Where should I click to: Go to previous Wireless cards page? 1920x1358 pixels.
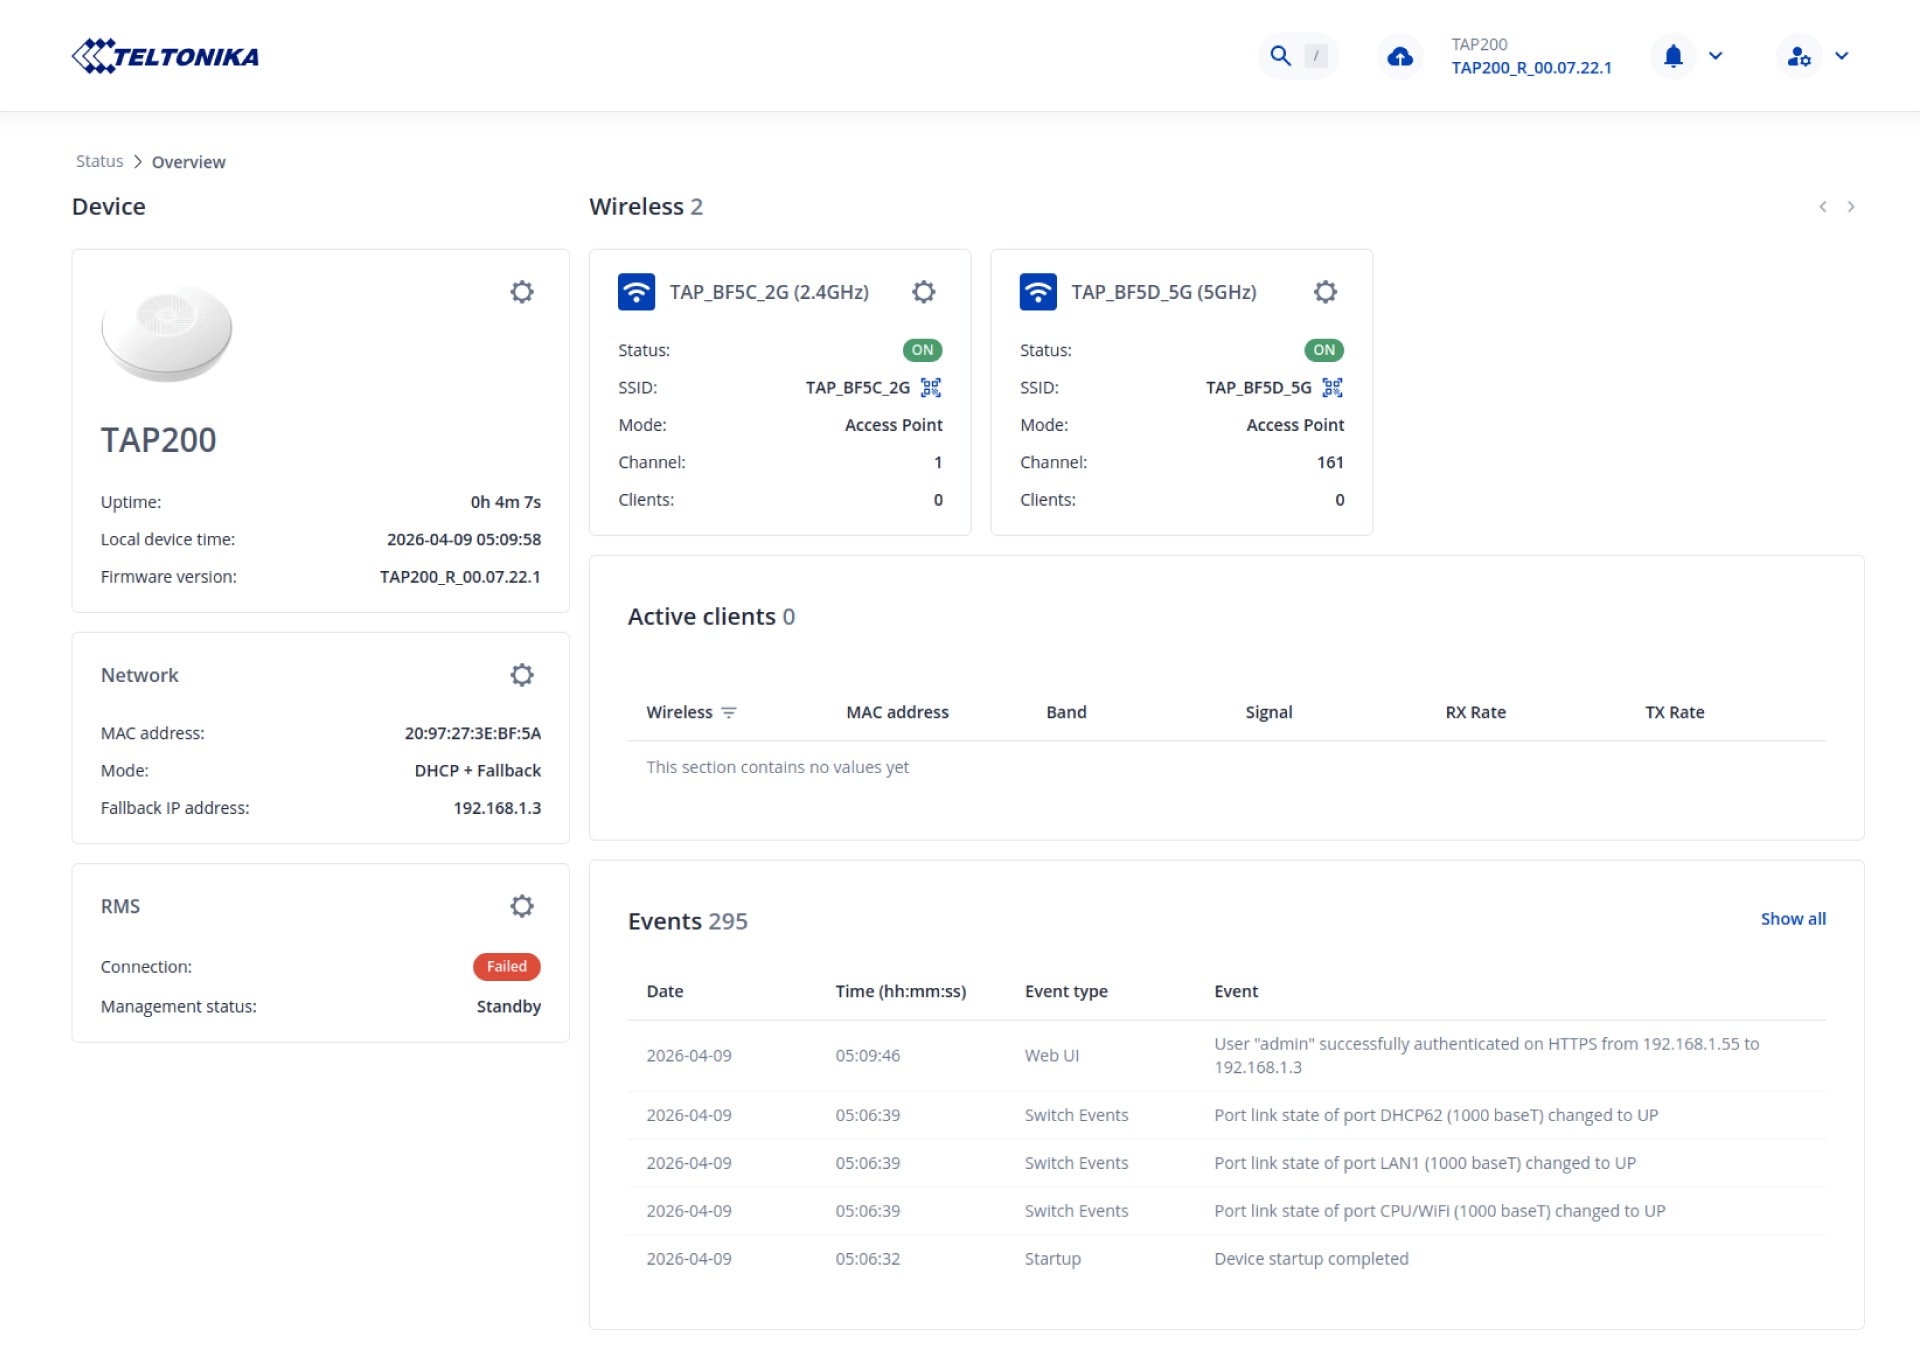(x=1823, y=207)
